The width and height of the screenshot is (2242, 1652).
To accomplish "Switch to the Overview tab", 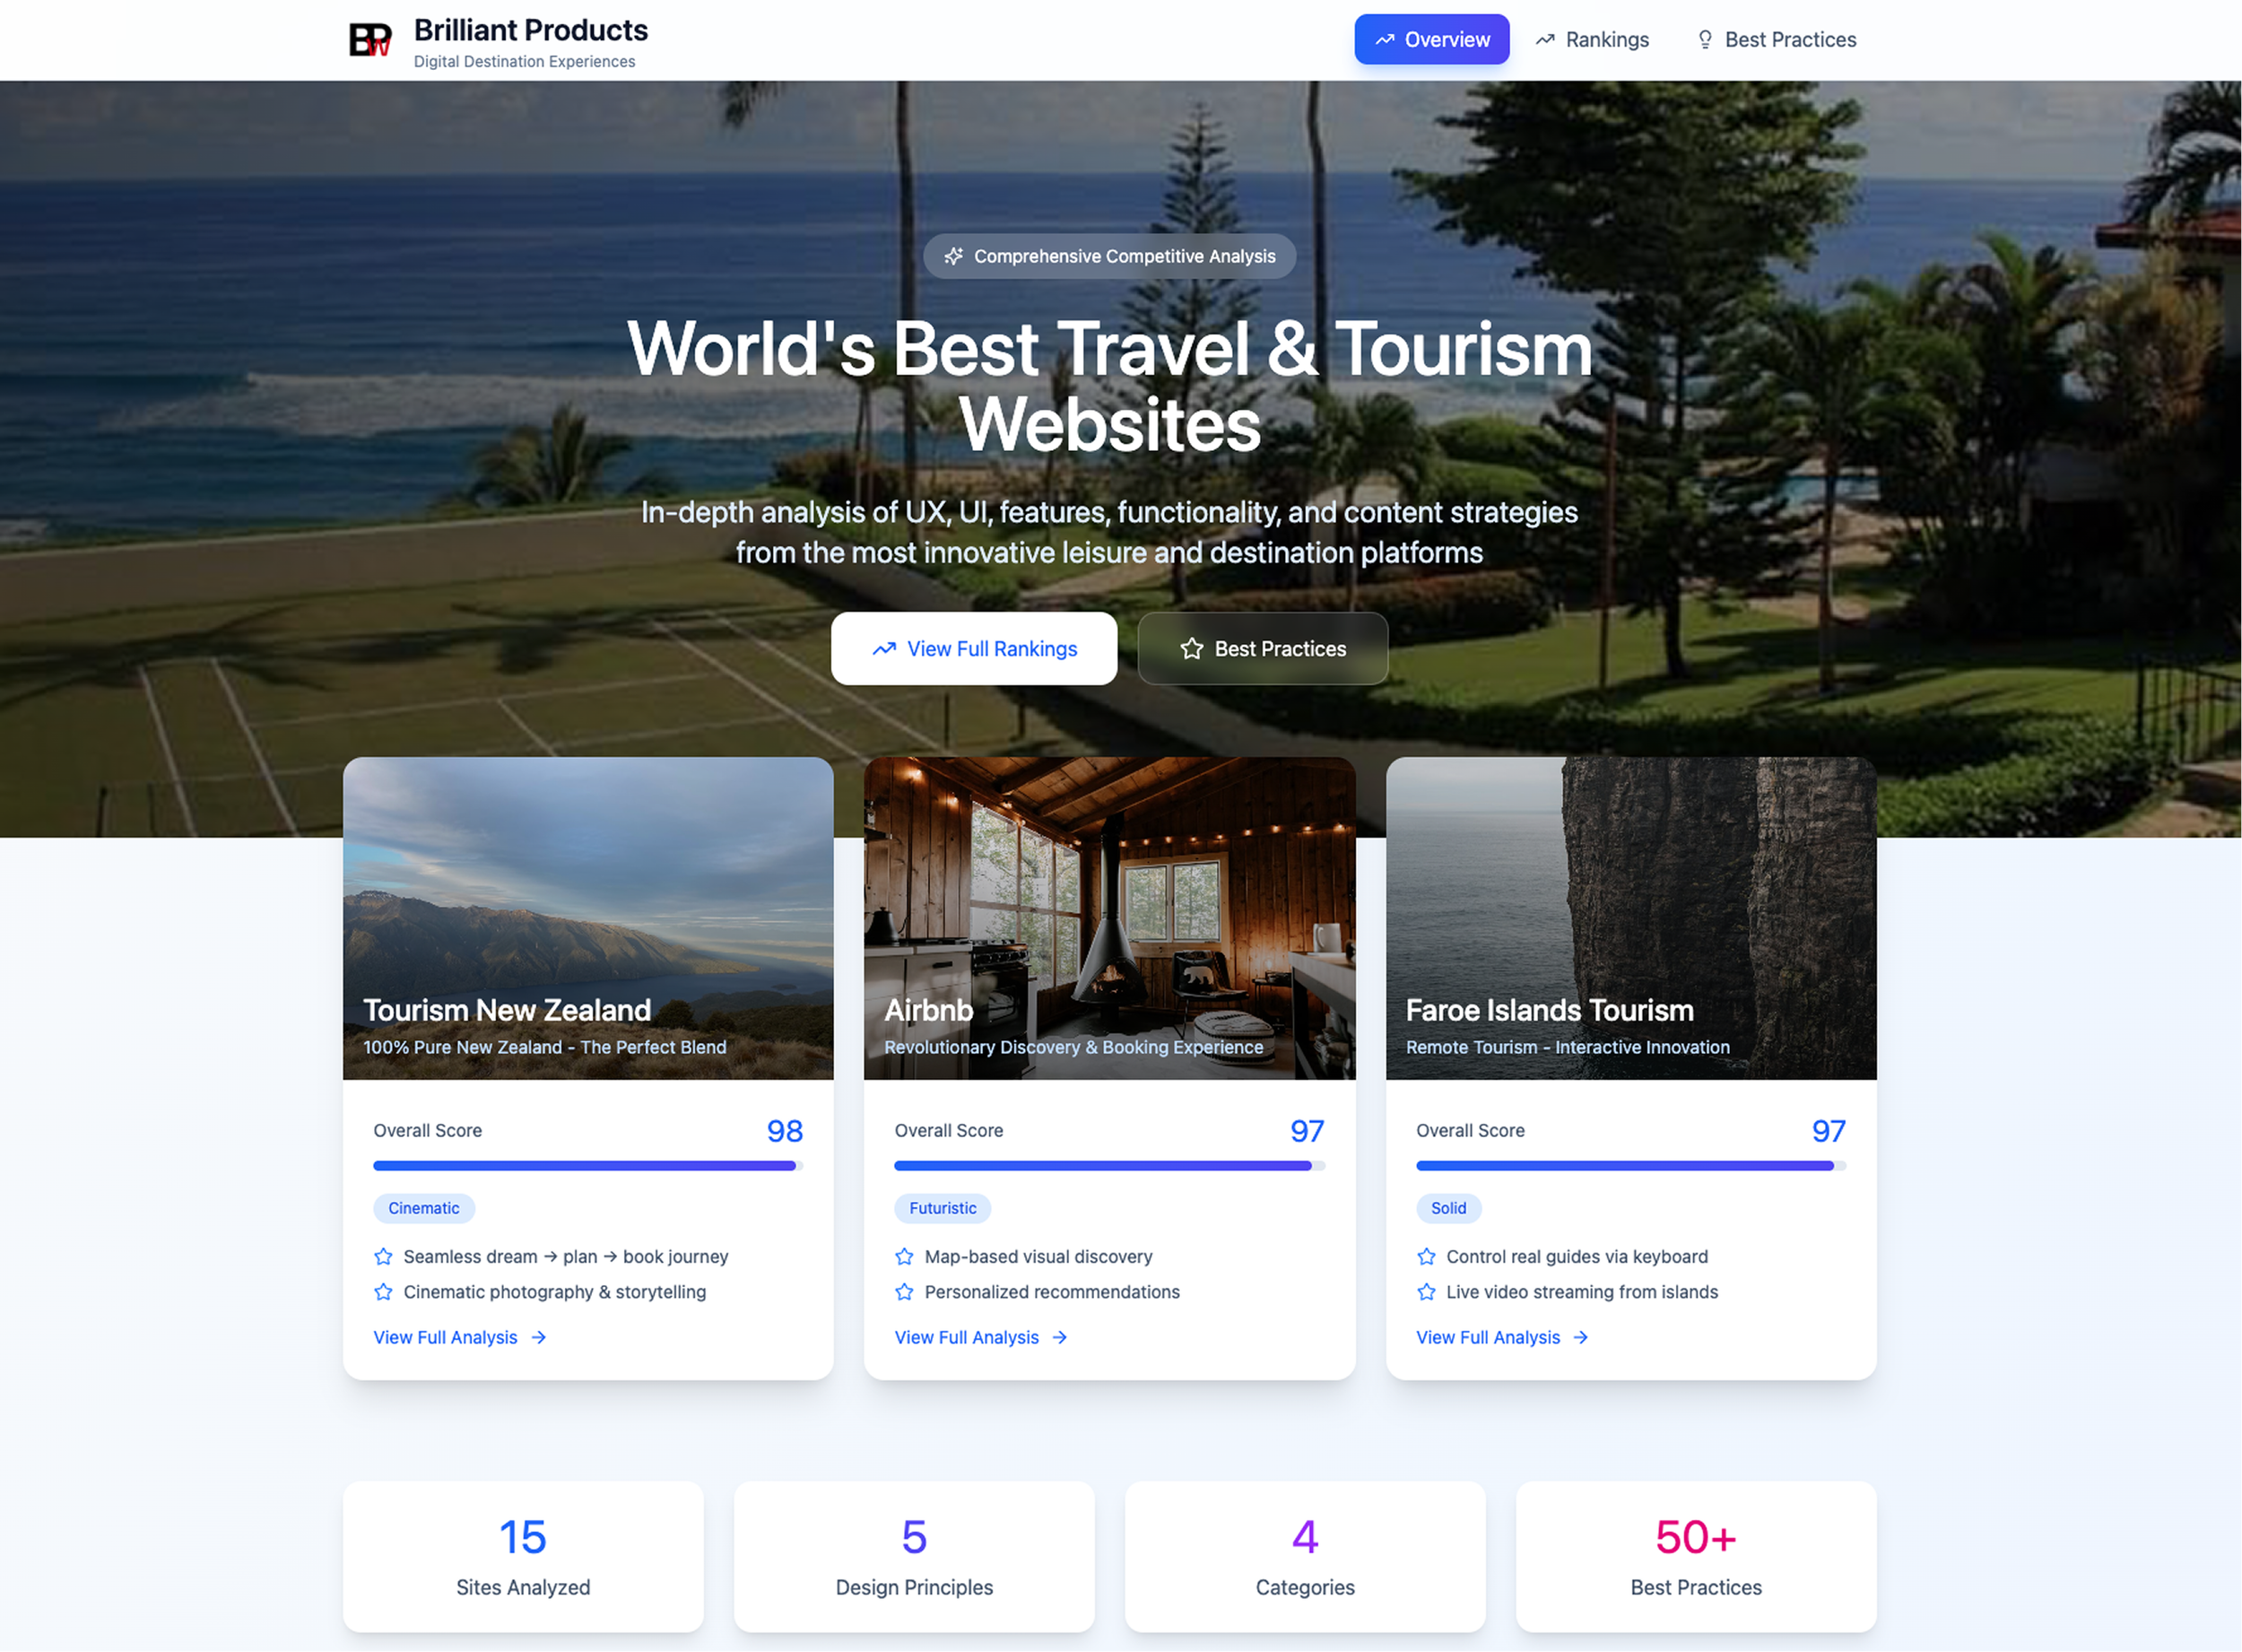I will click(x=1431, y=40).
